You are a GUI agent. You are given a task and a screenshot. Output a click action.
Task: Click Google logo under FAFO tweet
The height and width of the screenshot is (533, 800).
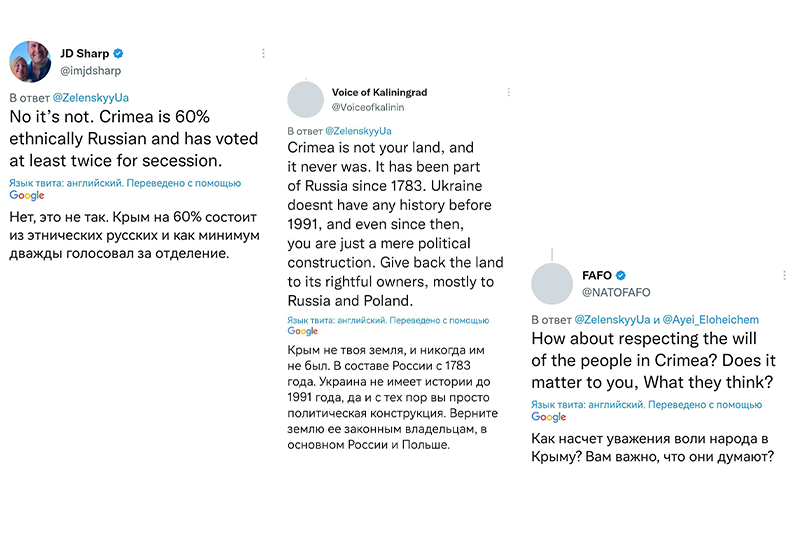pos(549,417)
